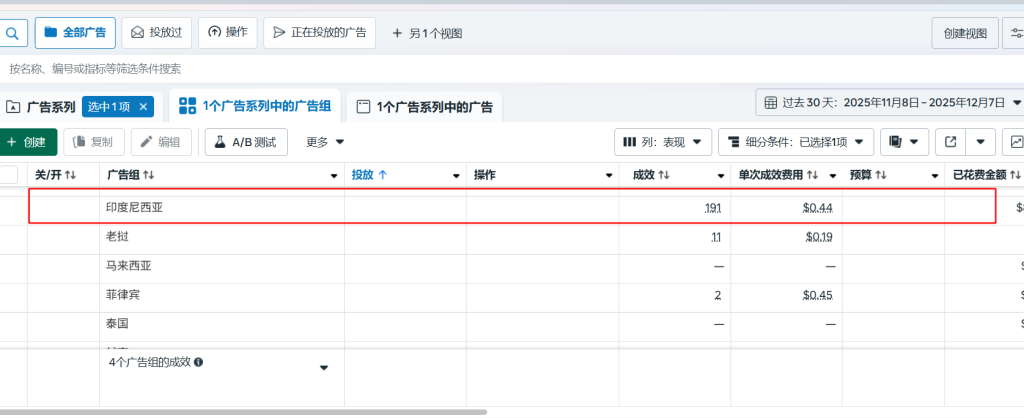Image resolution: width=1024 pixels, height=418 pixels.
Task: Remove the selected campaign filter chip (×)
Action: pyautogui.click(x=143, y=107)
